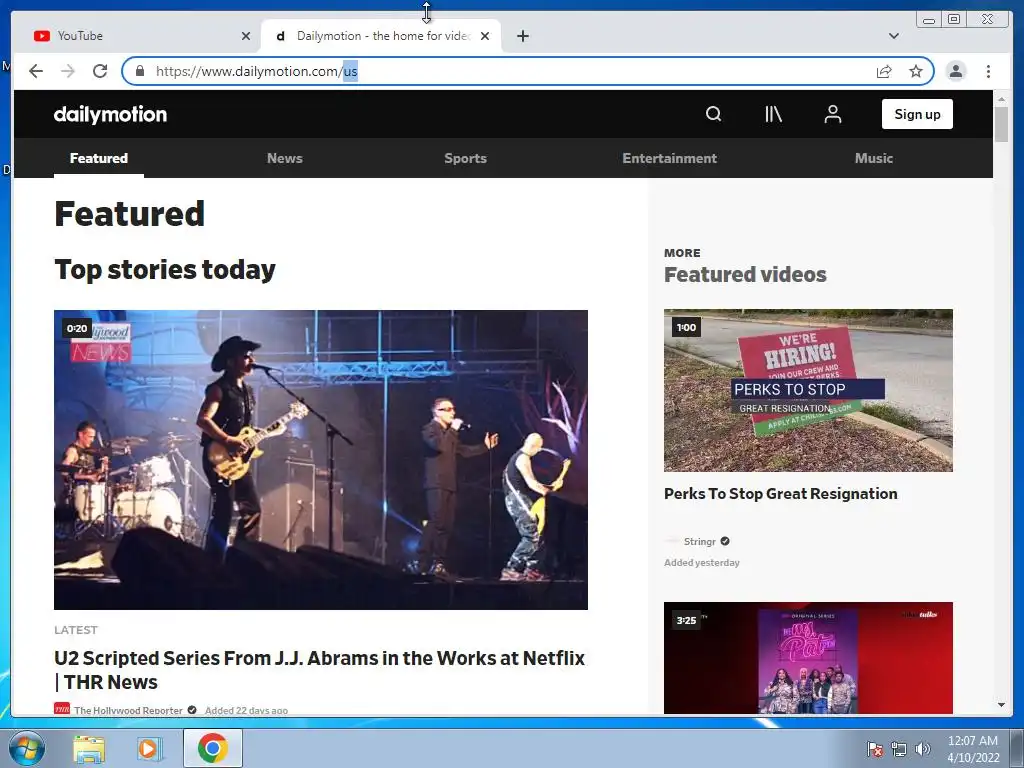Open the Music category tab
This screenshot has height=768, width=1024.
point(874,158)
